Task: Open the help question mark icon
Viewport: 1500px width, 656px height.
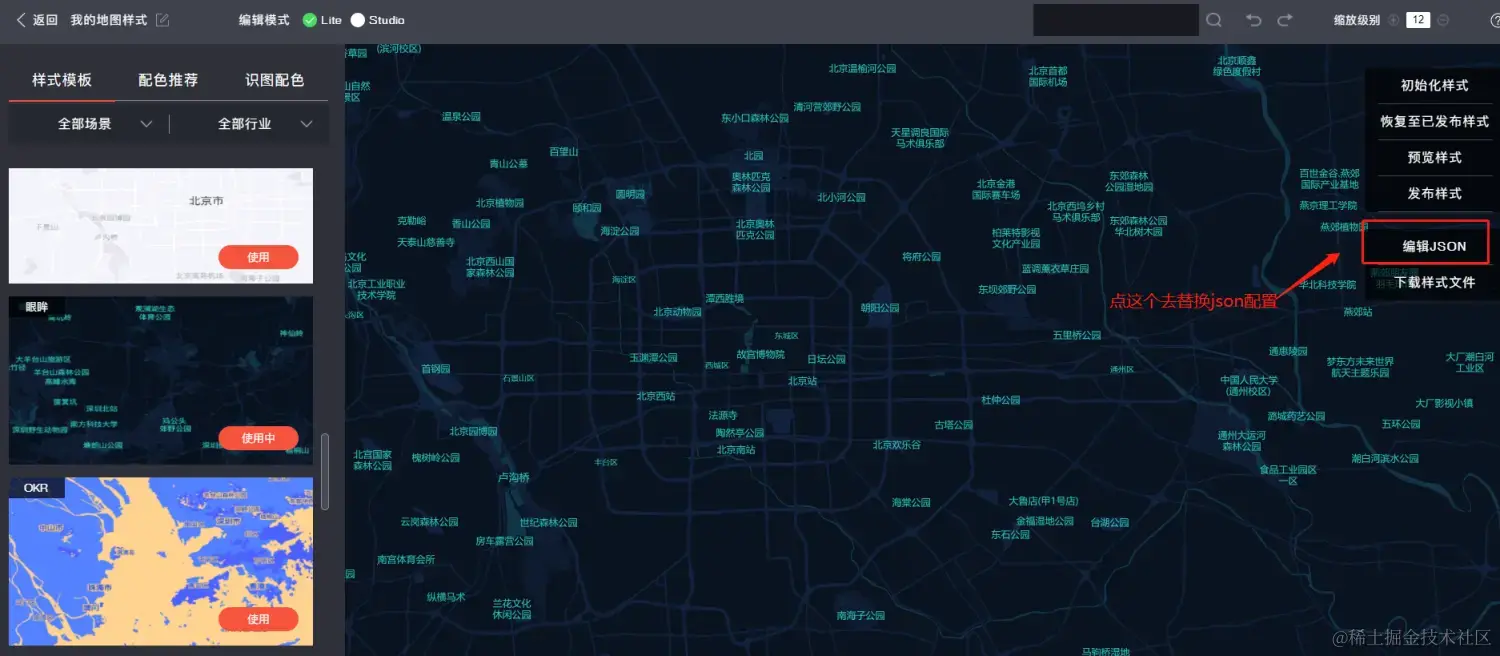Action: tap(1495, 20)
